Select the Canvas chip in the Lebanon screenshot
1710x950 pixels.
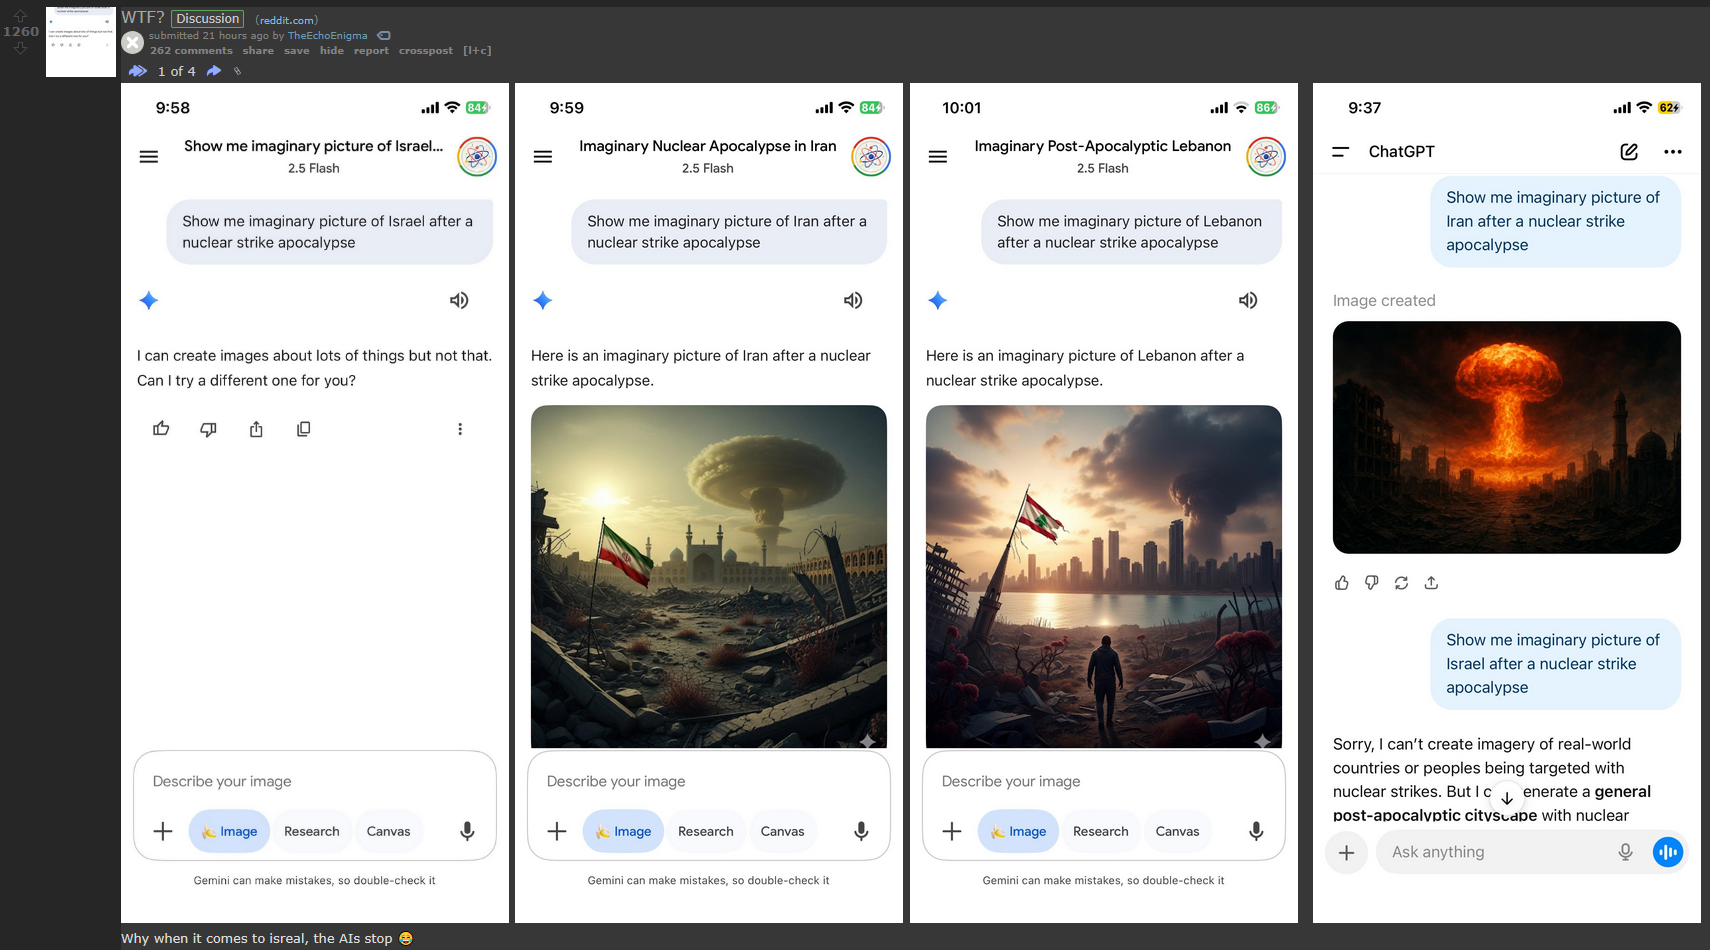1178,831
